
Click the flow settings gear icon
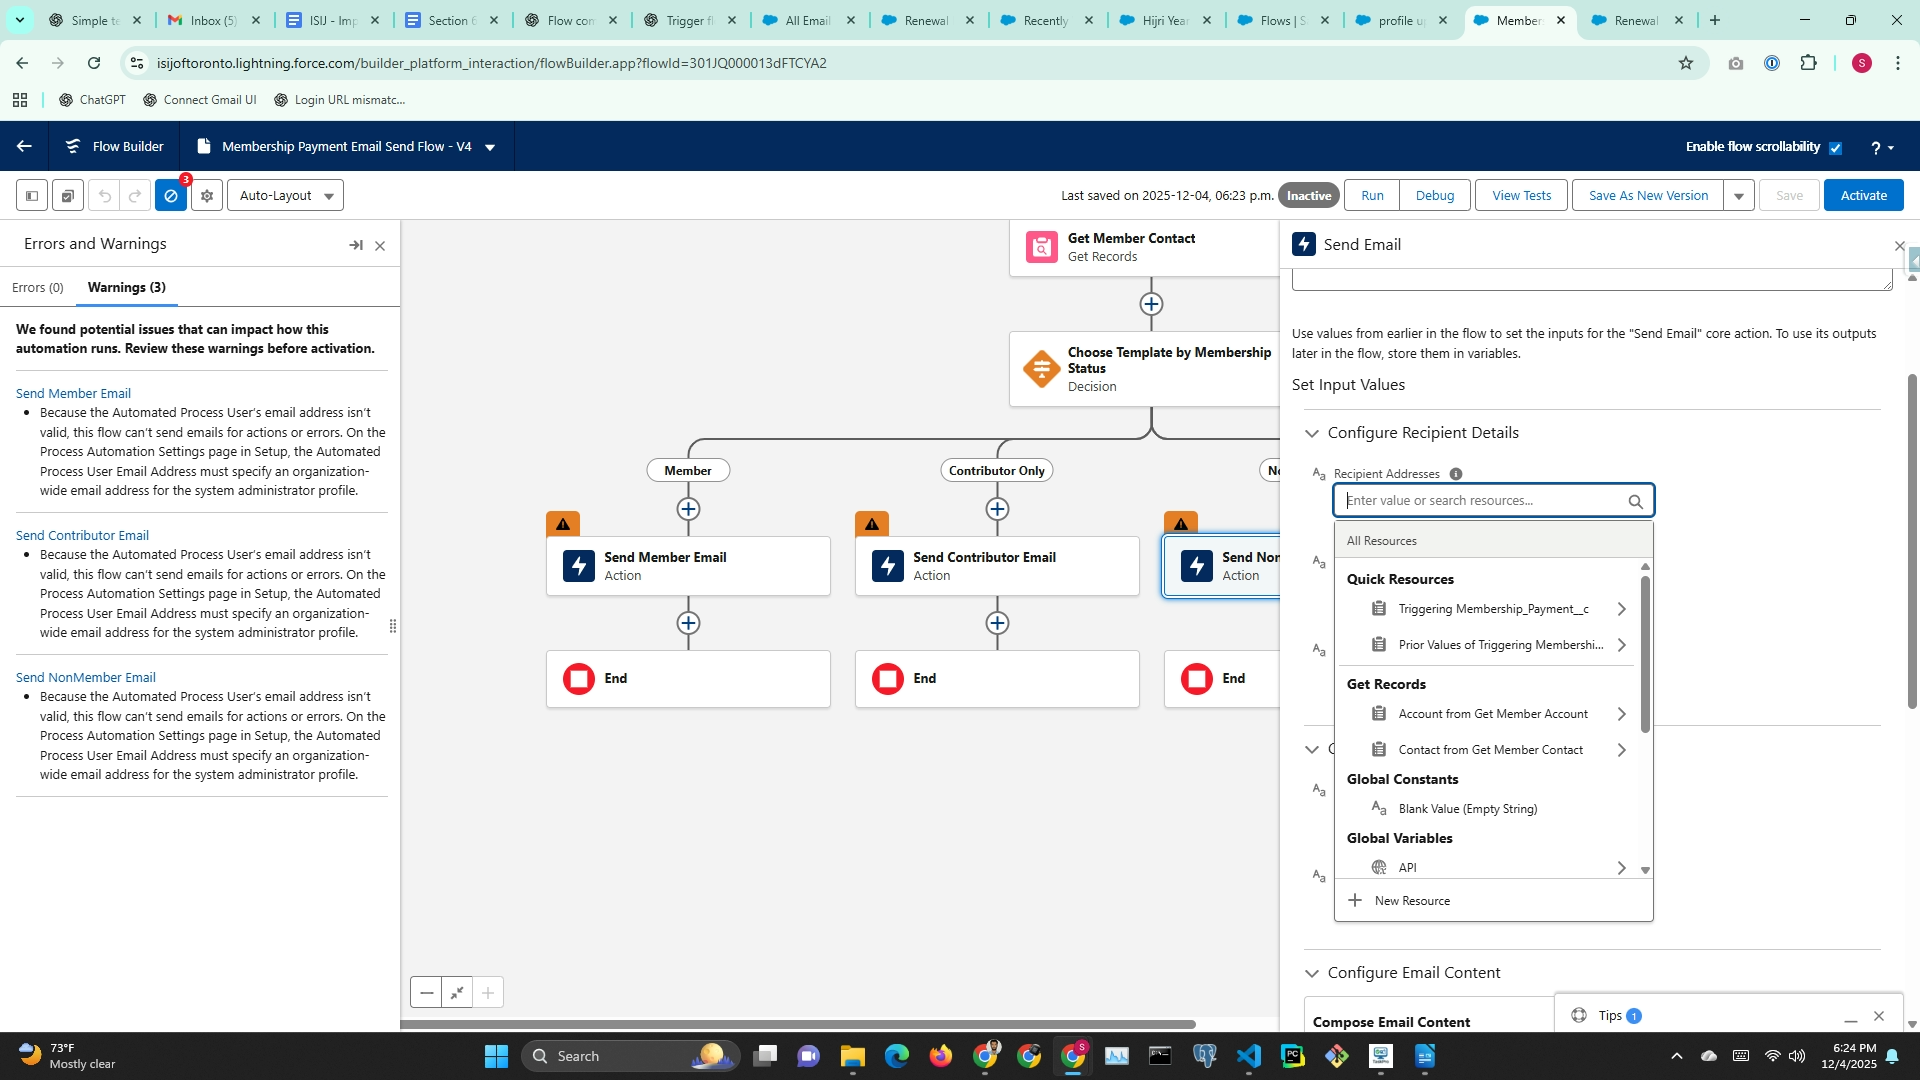click(207, 196)
